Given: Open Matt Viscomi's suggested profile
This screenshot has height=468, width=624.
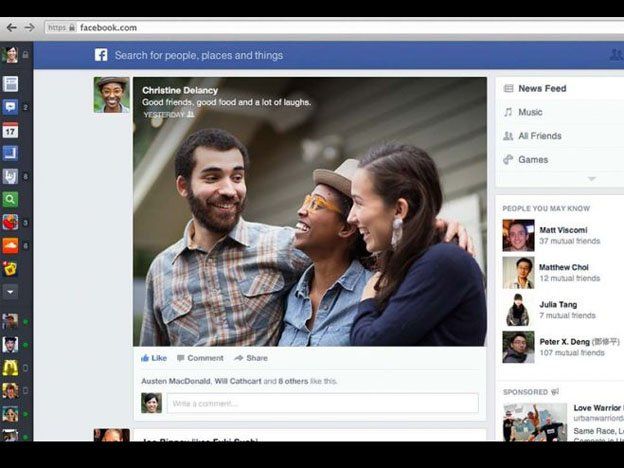Looking at the screenshot, I should coord(563,230).
